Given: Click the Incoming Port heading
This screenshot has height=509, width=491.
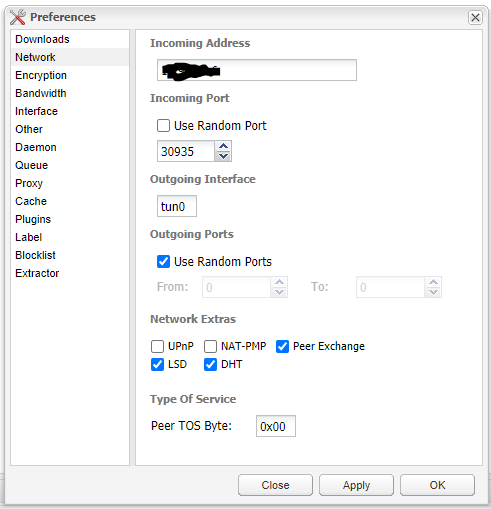Looking at the screenshot, I should pos(190,98).
